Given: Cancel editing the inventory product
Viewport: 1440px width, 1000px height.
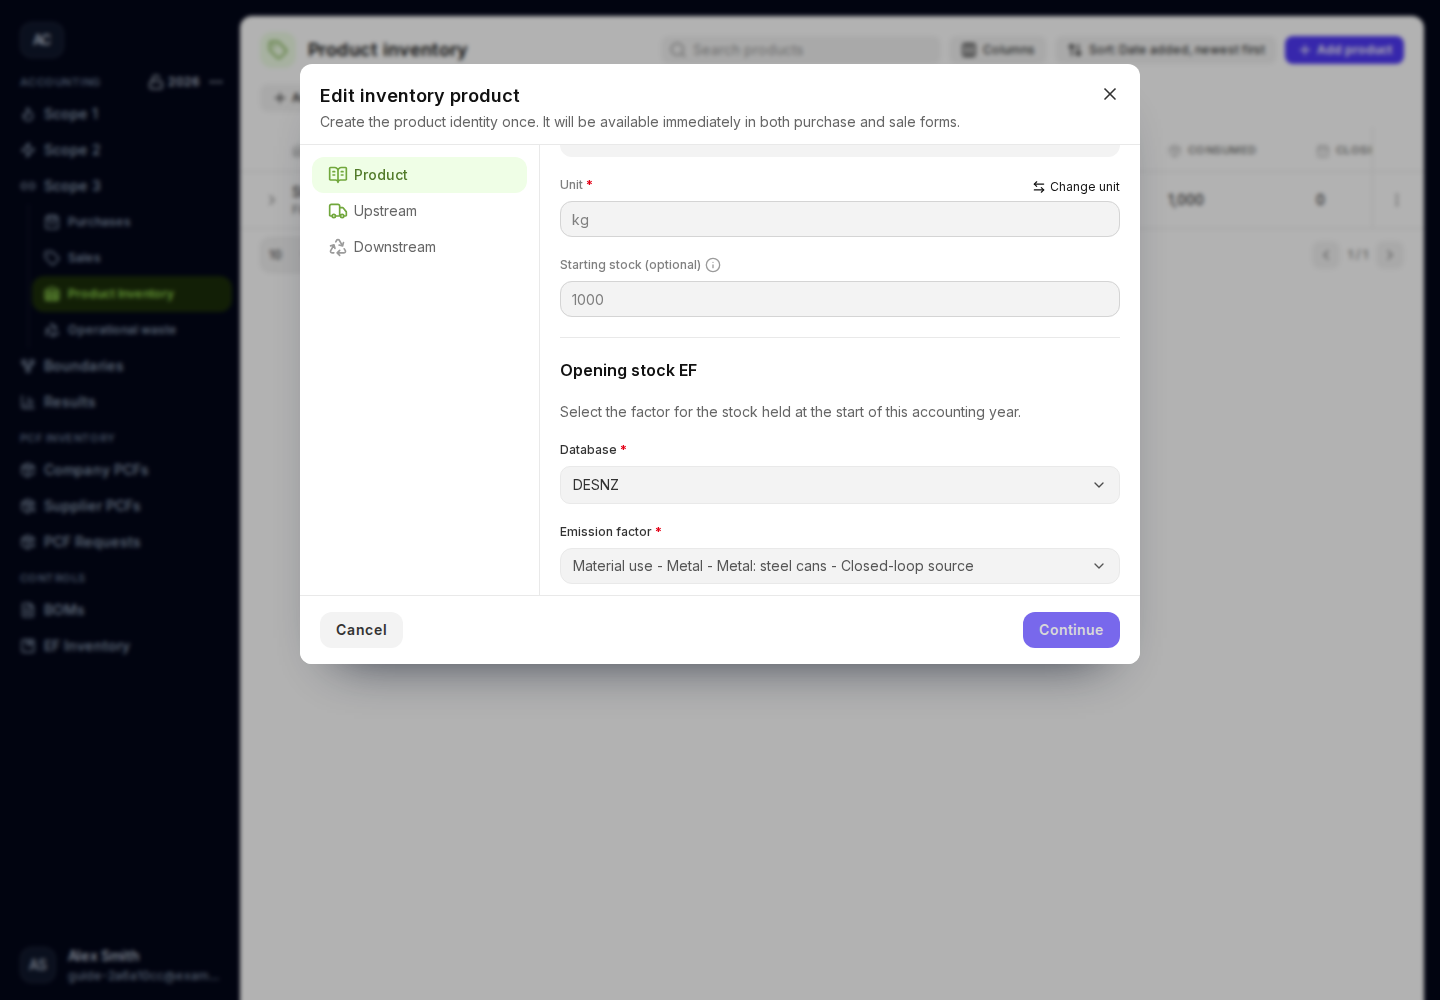Looking at the screenshot, I should click(361, 630).
